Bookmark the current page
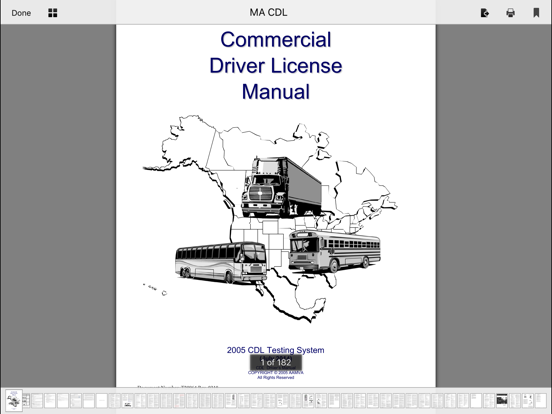This screenshot has width=552, height=414. (536, 13)
